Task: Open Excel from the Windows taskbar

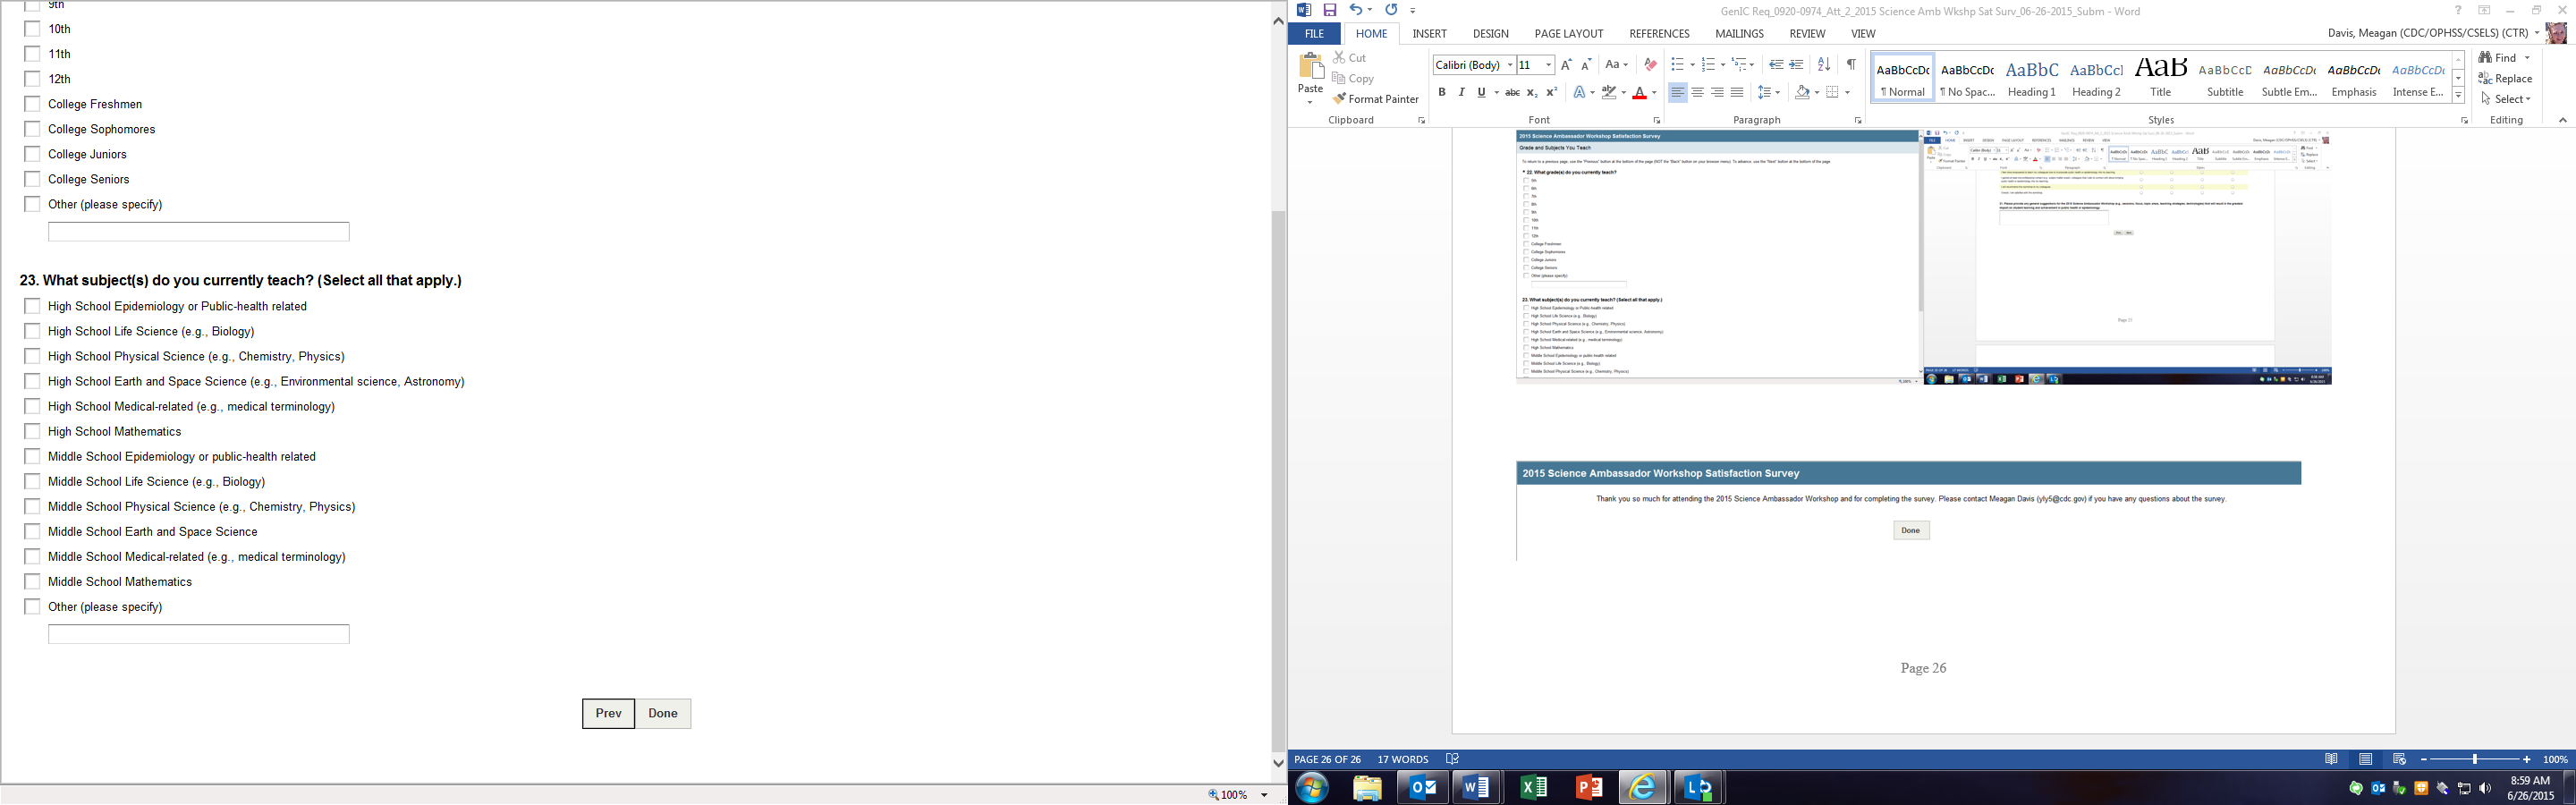Action: click(x=1532, y=788)
